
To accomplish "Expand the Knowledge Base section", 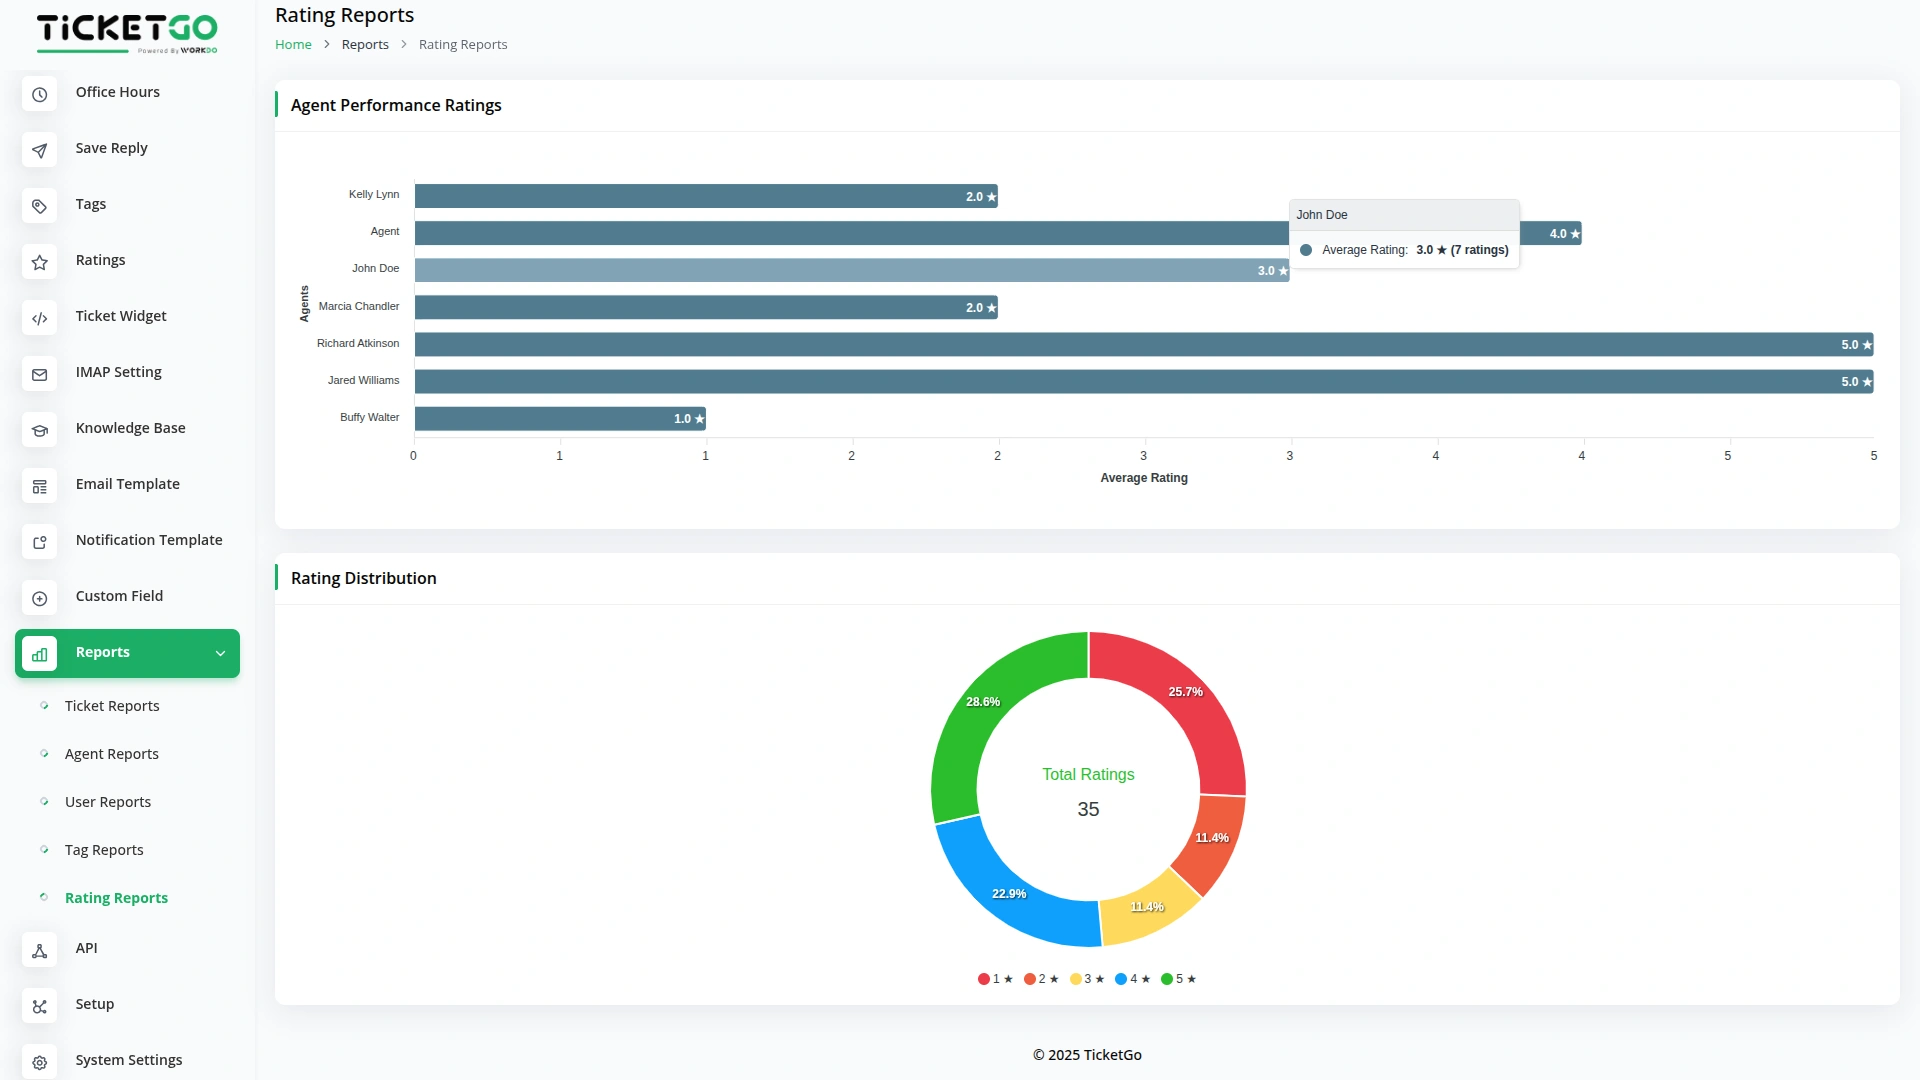I will [x=130, y=429].
